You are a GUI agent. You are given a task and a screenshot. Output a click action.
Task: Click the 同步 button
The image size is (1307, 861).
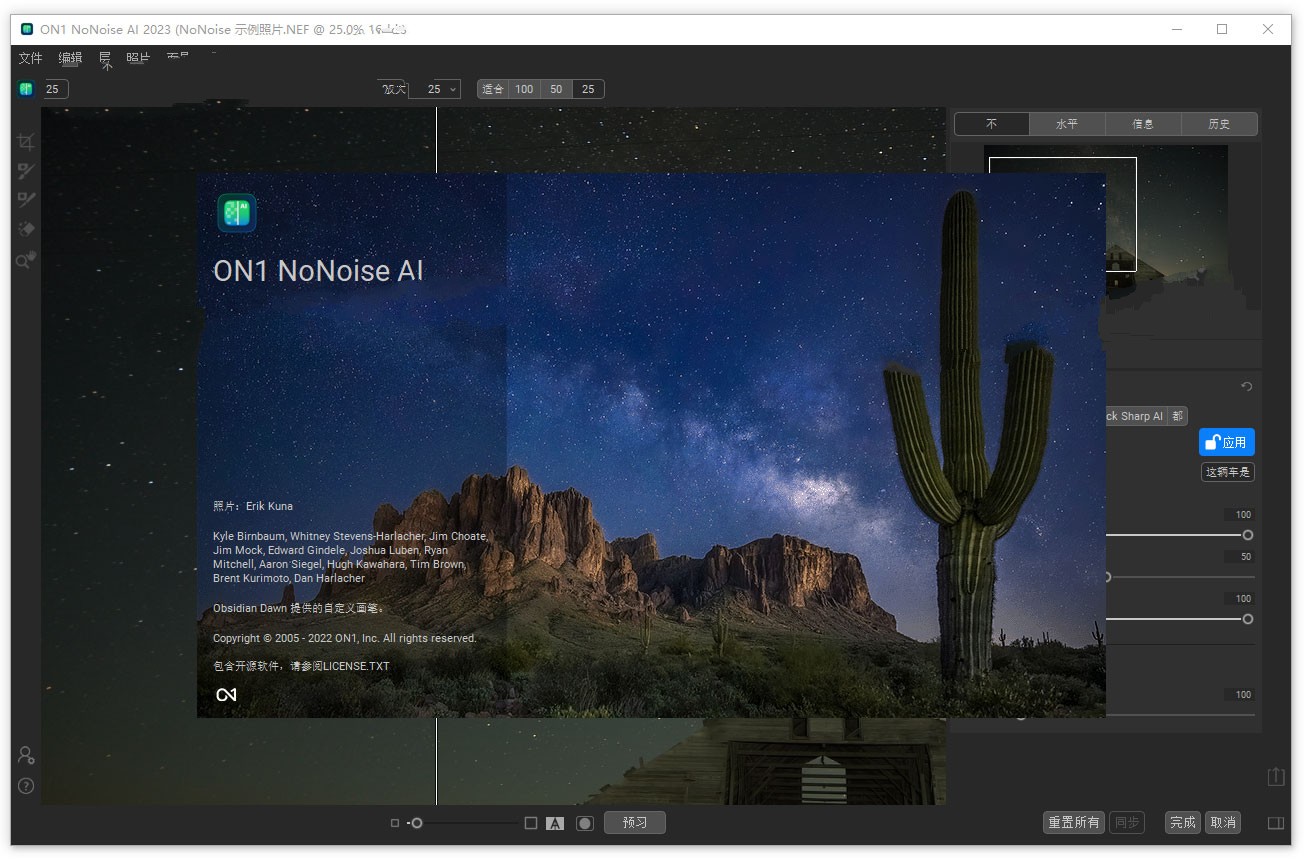click(1127, 823)
